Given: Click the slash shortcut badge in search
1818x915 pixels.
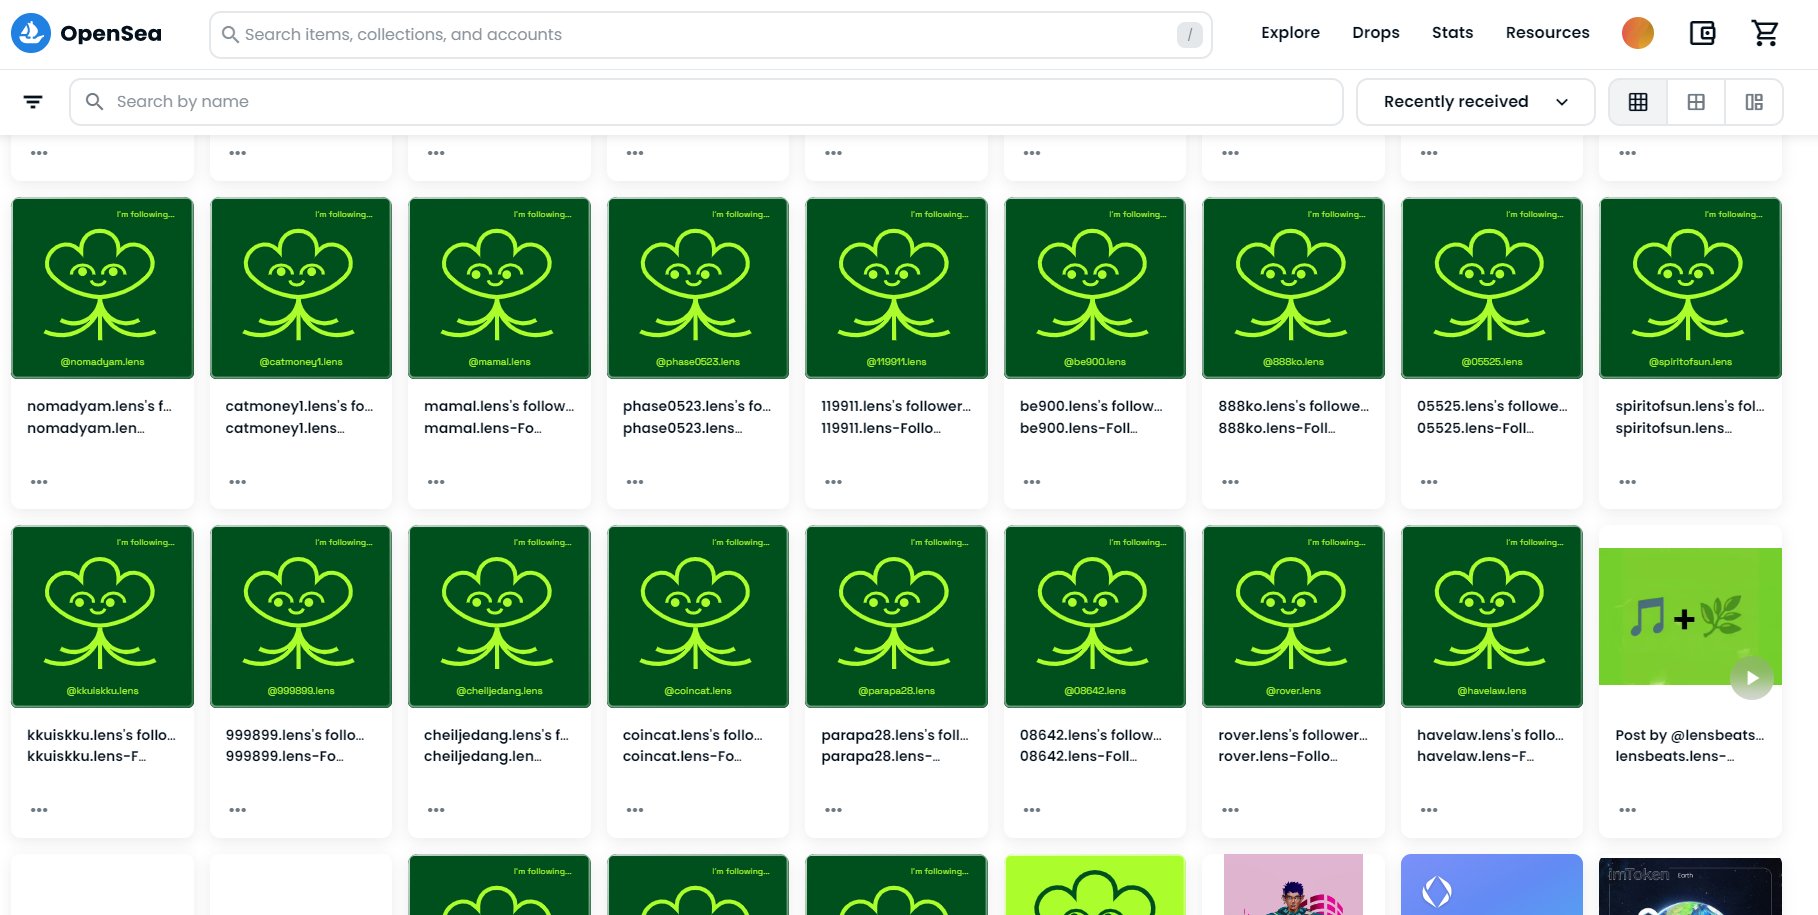Looking at the screenshot, I should pyautogui.click(x=1189, y=35).
